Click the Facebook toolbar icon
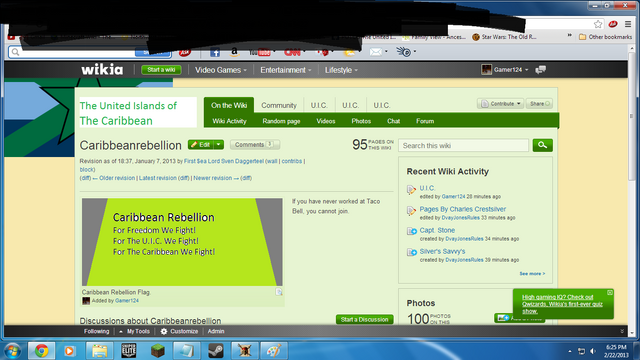 (x=215, y=52)
